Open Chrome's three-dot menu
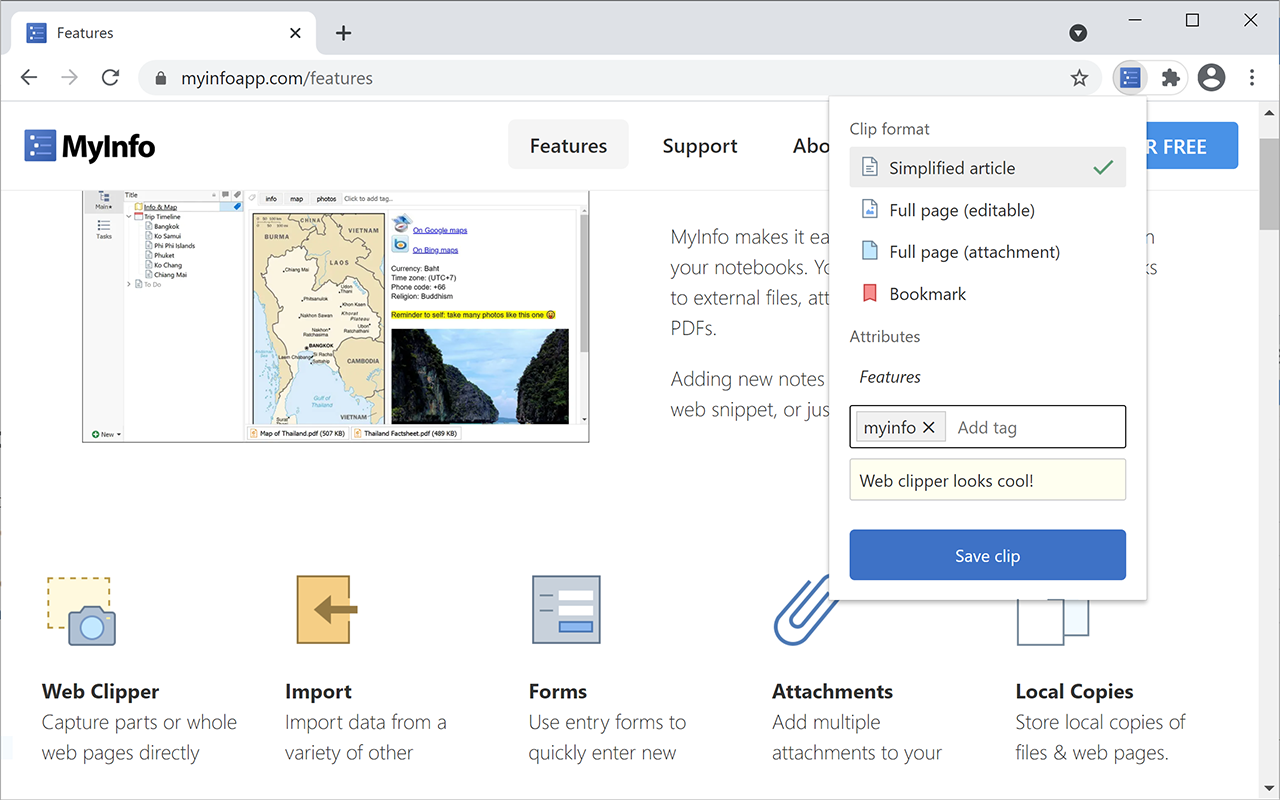Image resolution: width=1280 pixels, height=800 pixels. pyautogui.click(x=1251, y=77)
